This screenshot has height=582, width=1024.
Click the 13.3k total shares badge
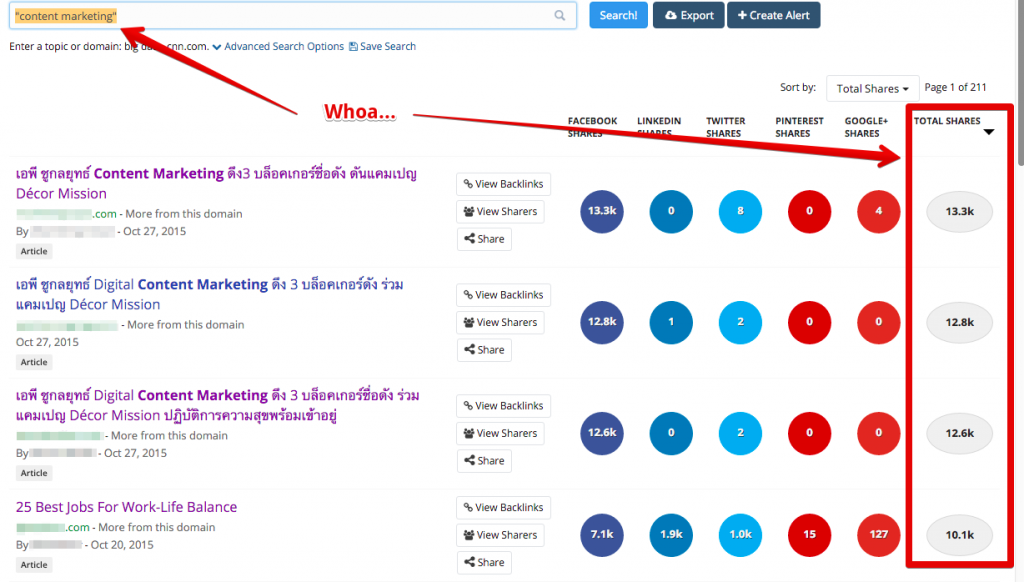click(959, 212)
